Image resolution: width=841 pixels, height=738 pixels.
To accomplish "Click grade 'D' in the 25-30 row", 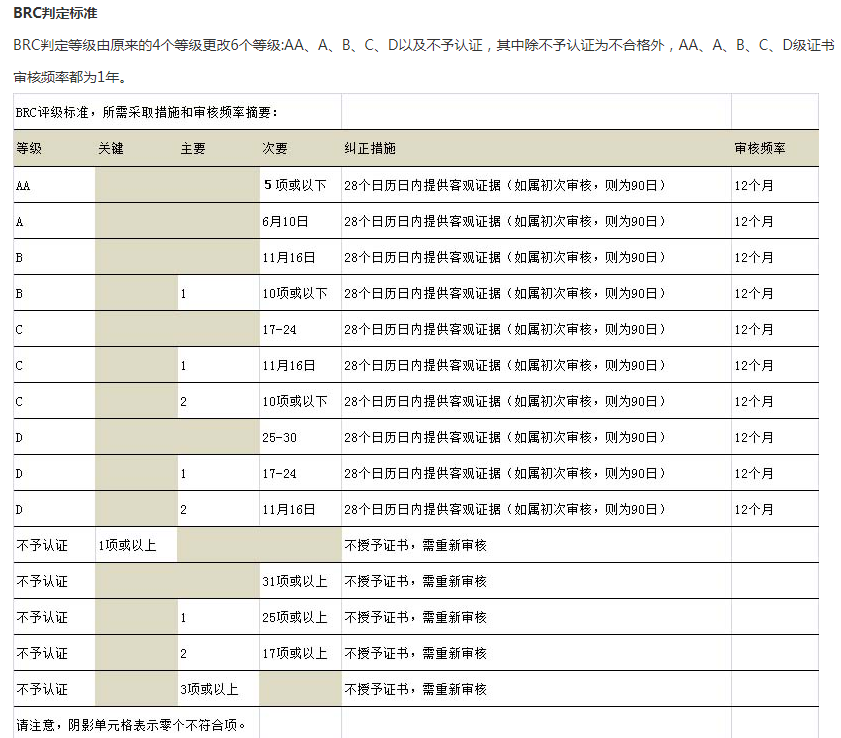I will (19, 438).
